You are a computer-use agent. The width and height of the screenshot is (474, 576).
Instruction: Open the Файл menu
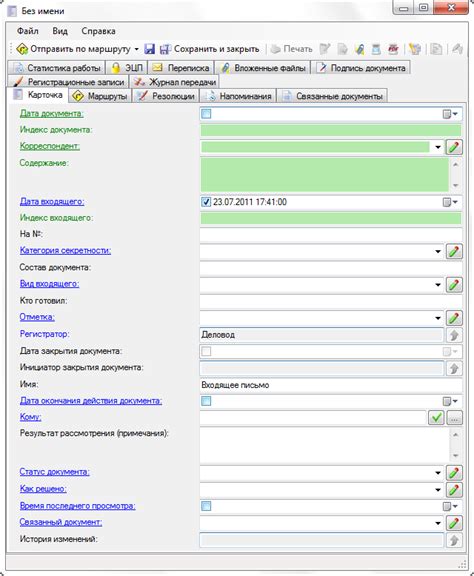28,31
